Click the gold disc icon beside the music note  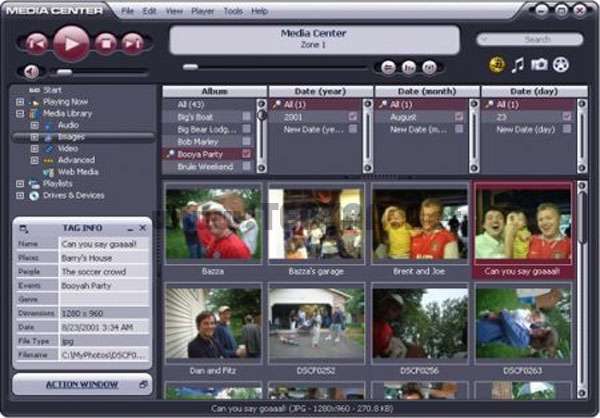point(497,65)
